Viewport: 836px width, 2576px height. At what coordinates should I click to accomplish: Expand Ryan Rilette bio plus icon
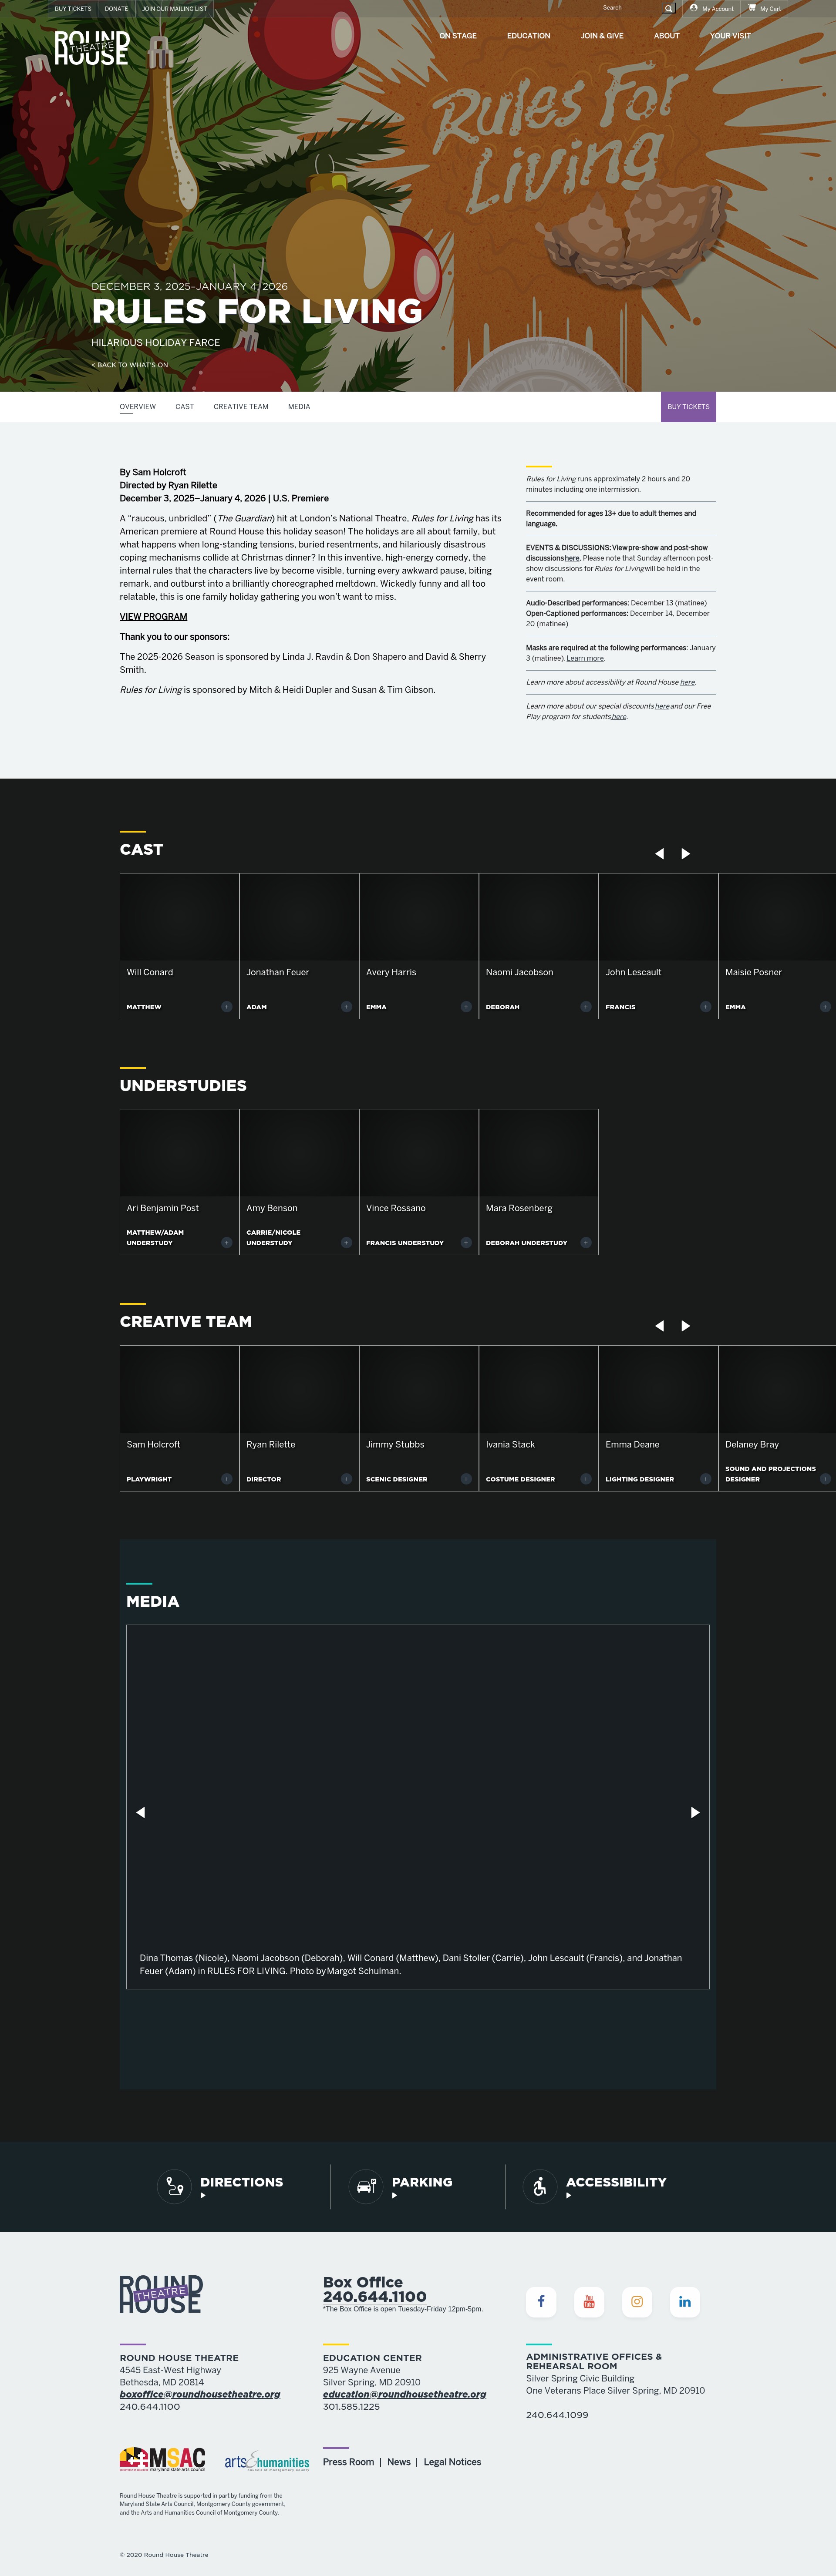pyautogui.click(x=346, y=1479)
